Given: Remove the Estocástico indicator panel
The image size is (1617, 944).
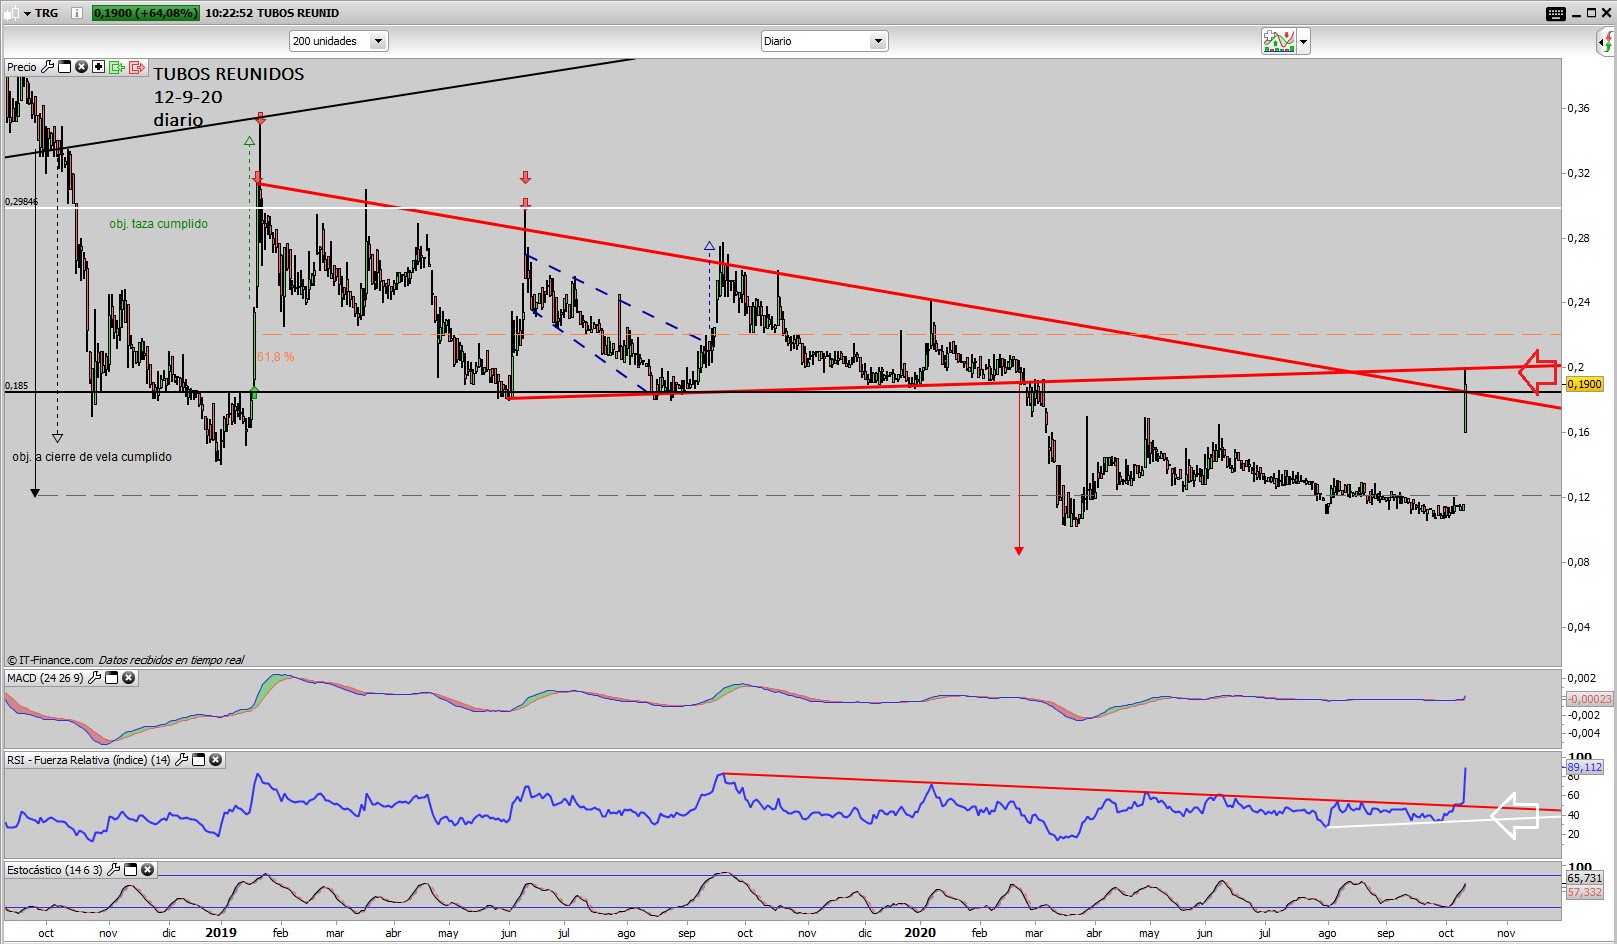Looking at the screenshot, I should pyautogui.click(x=147, y=870).
